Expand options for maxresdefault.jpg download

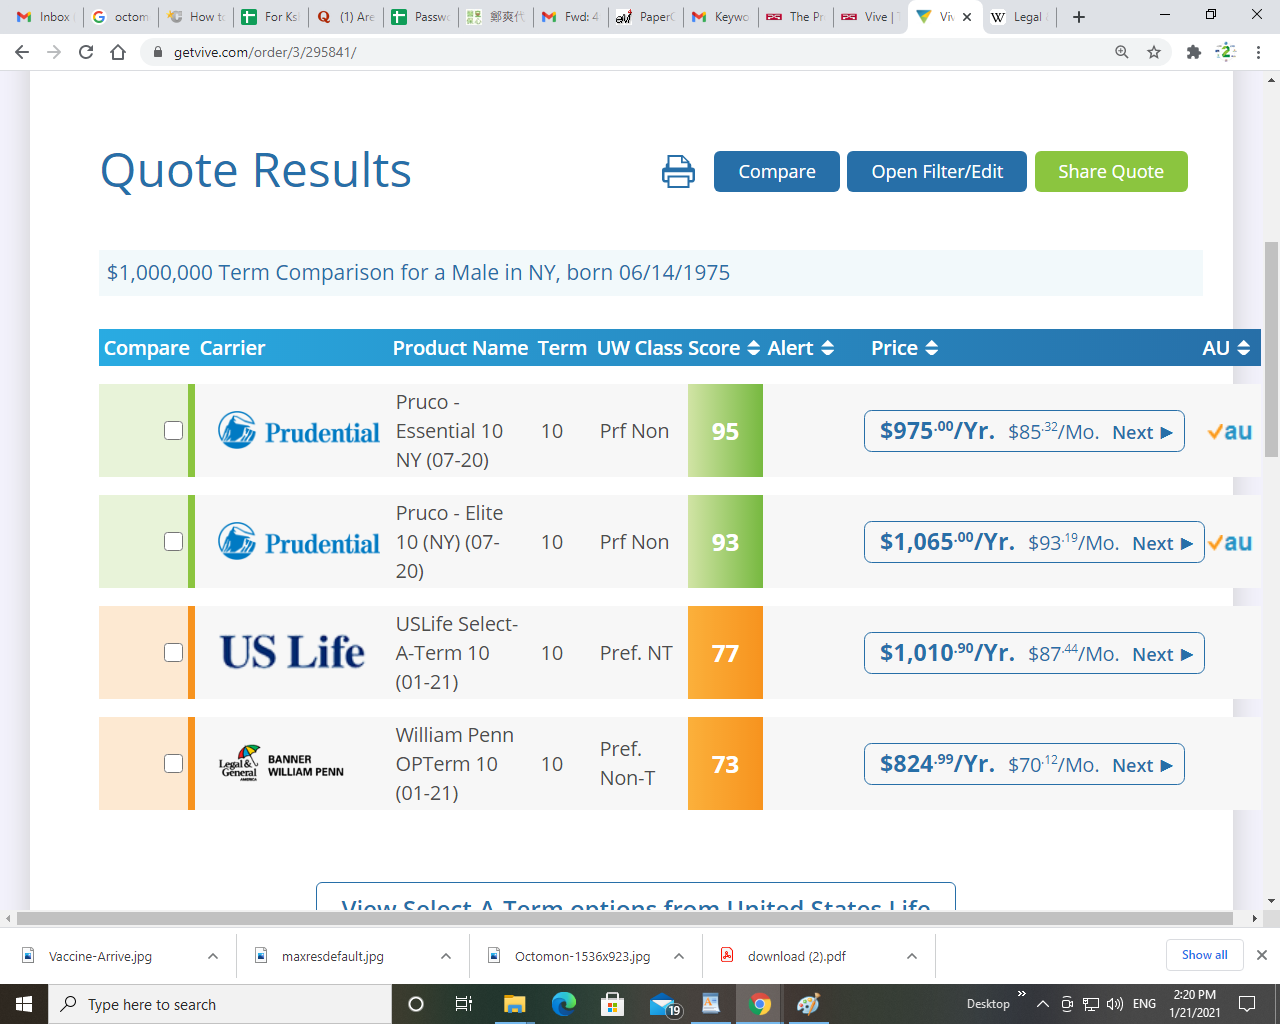pyautogui.click(x=446, y=956)
